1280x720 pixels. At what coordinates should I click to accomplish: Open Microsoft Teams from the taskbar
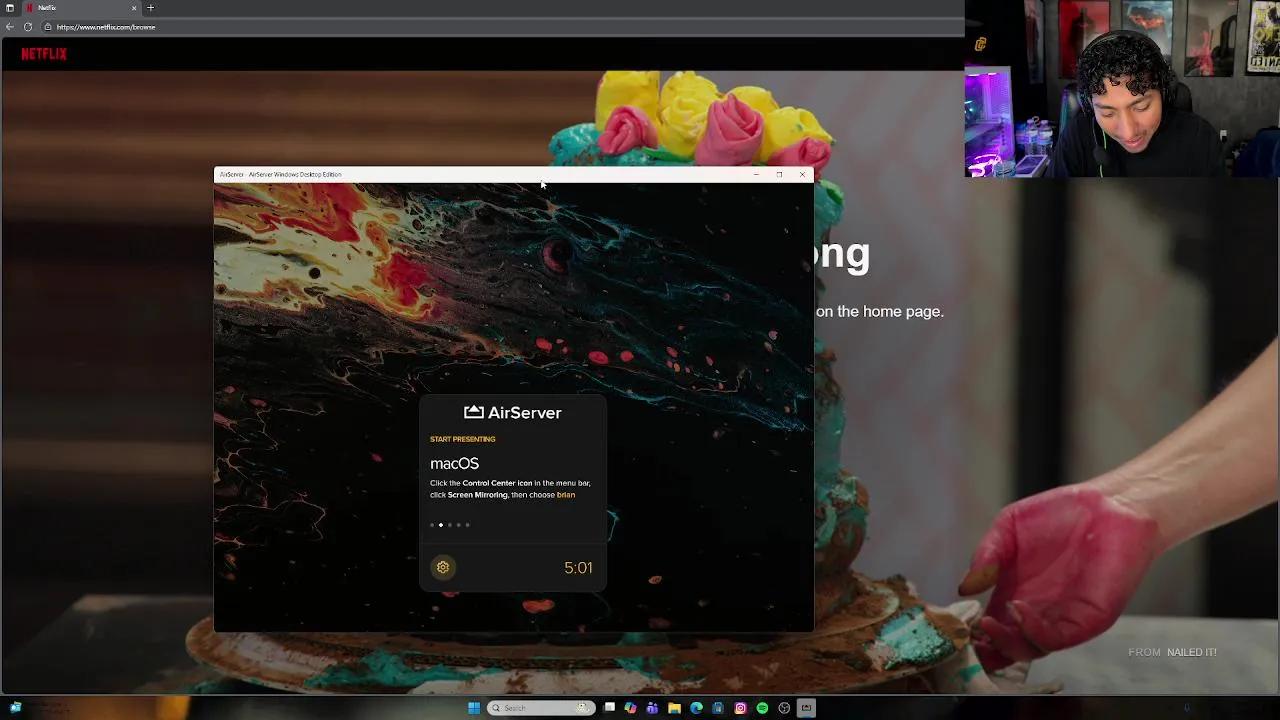pyautogui.click(x=652, y=708)
